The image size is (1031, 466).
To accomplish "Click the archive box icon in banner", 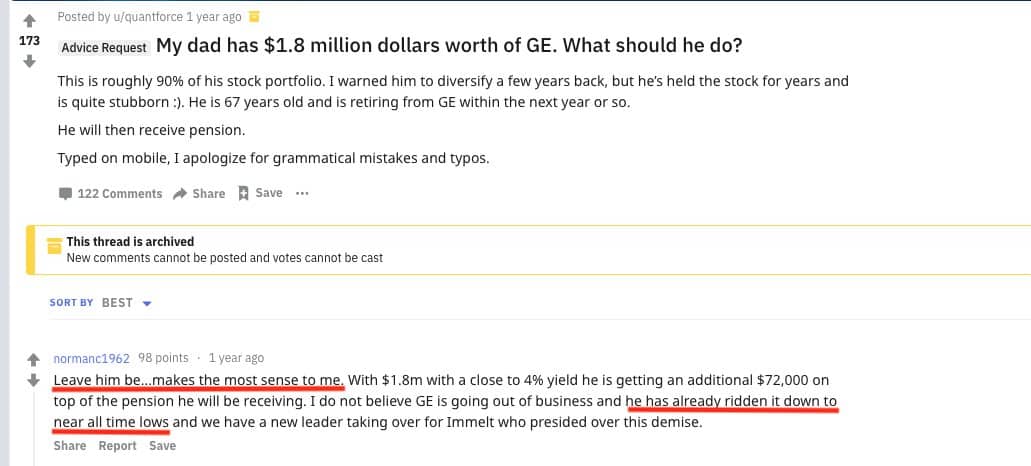I will 55,246.
